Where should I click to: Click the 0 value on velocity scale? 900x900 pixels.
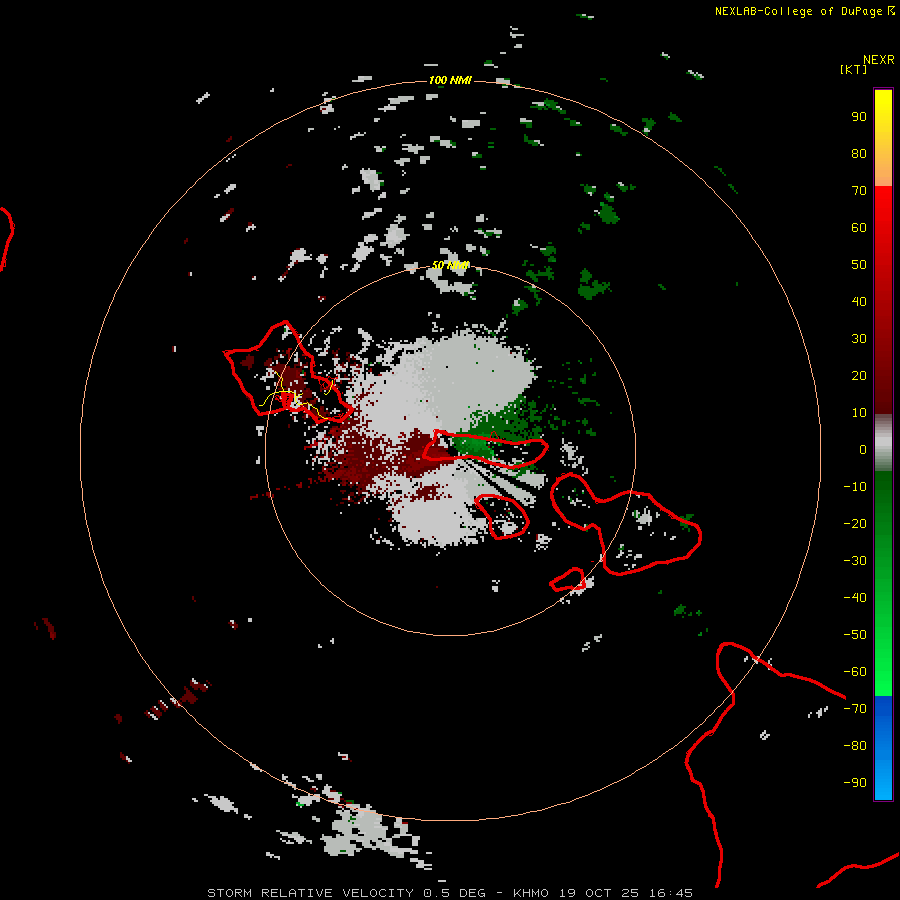coord(863,449)
